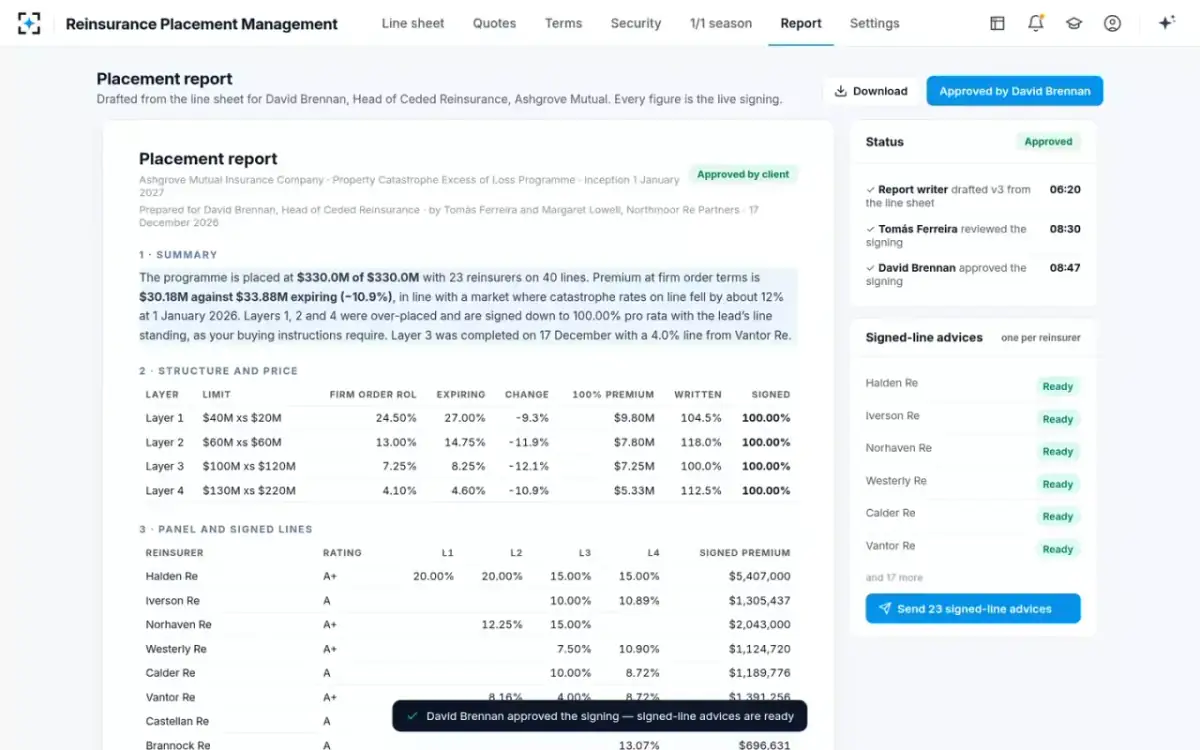Open the notifications bell
Screen dimensions: 1200x750
[1035, 23]
